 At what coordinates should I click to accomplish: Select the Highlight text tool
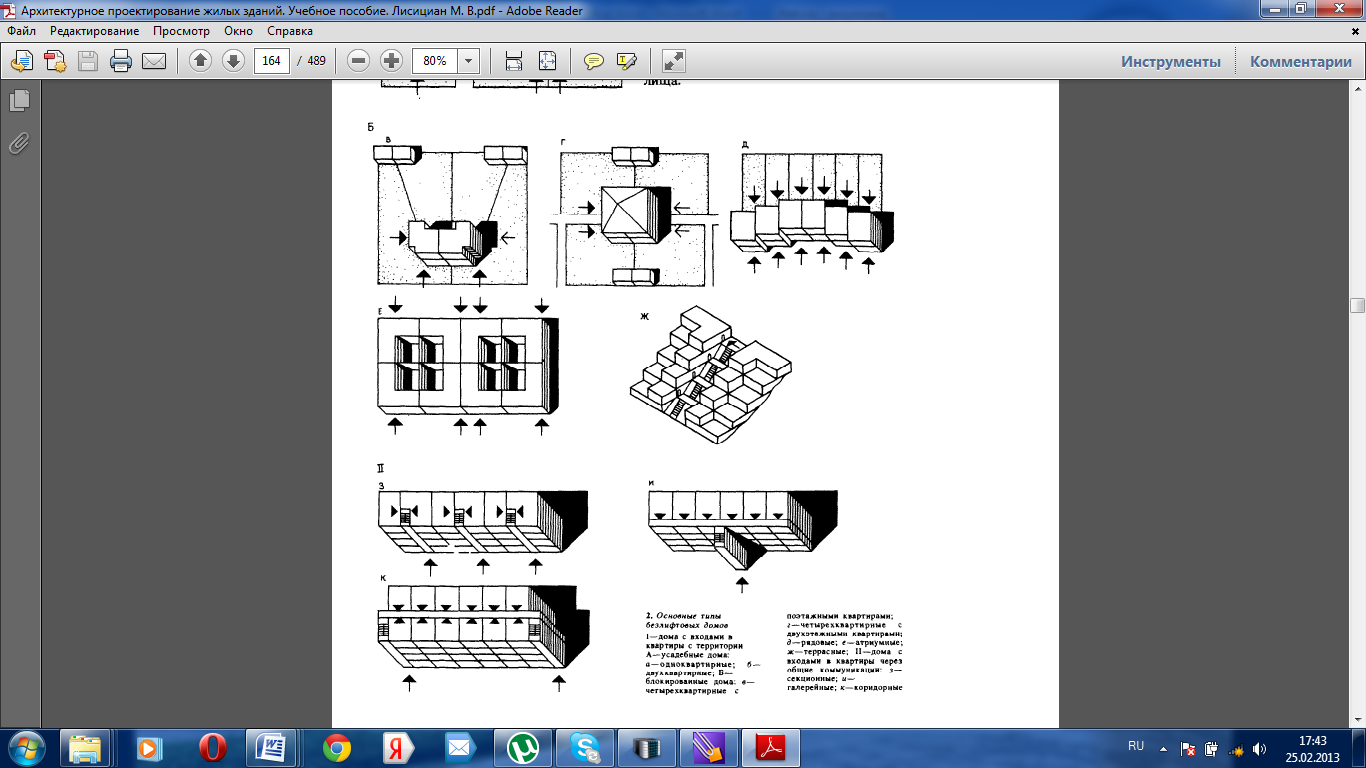(627, 61)
